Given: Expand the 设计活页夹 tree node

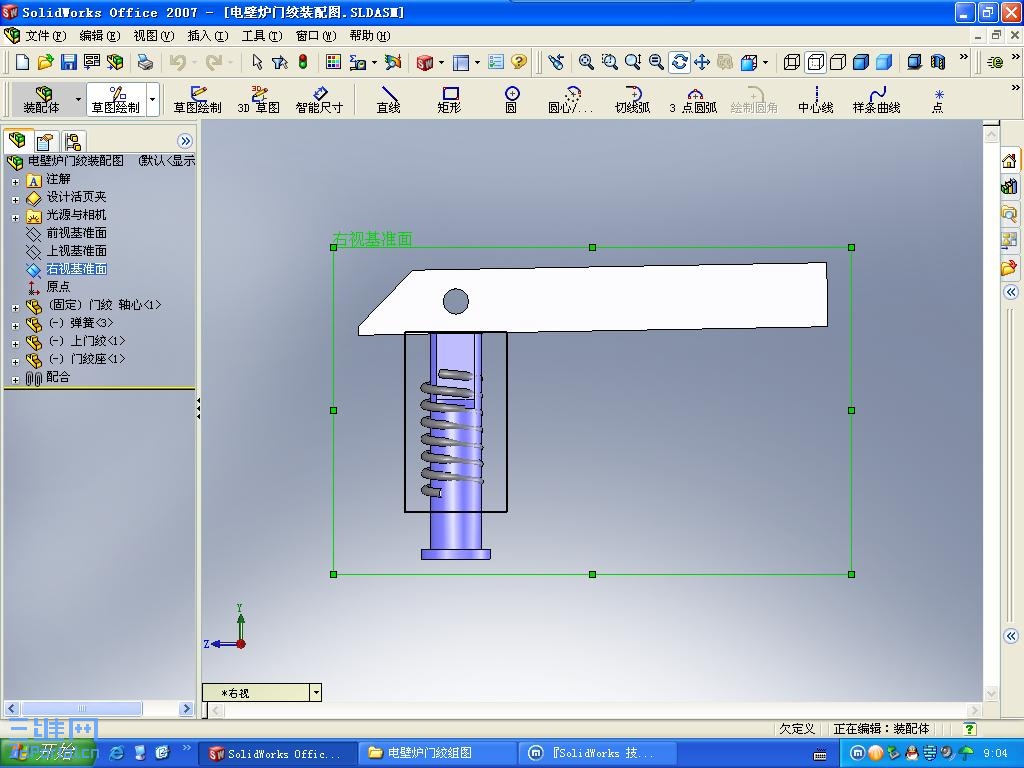Looking at the screenshot, I should 16,200.
